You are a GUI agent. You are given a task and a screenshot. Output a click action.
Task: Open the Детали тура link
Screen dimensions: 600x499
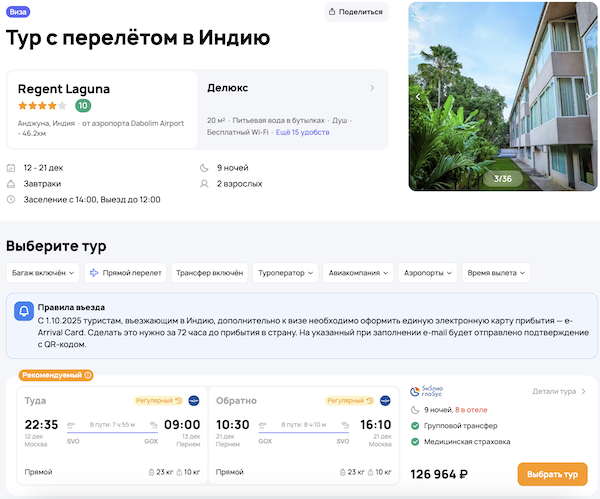click(x=559, y=392)
